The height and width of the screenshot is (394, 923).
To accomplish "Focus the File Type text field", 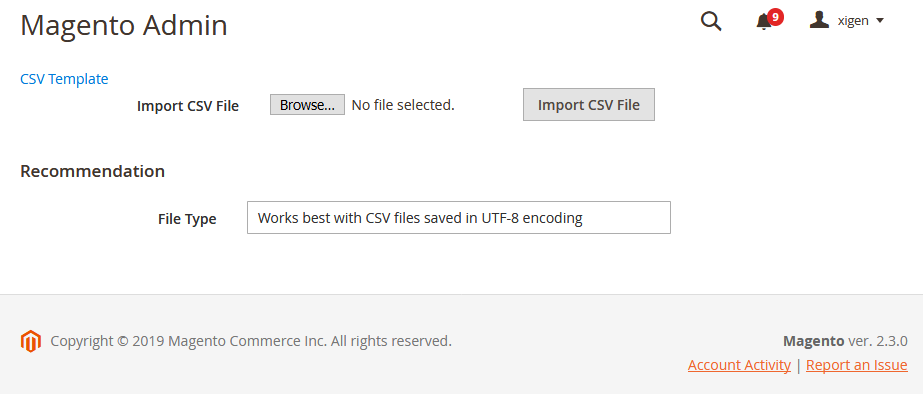I will [459, 218].
